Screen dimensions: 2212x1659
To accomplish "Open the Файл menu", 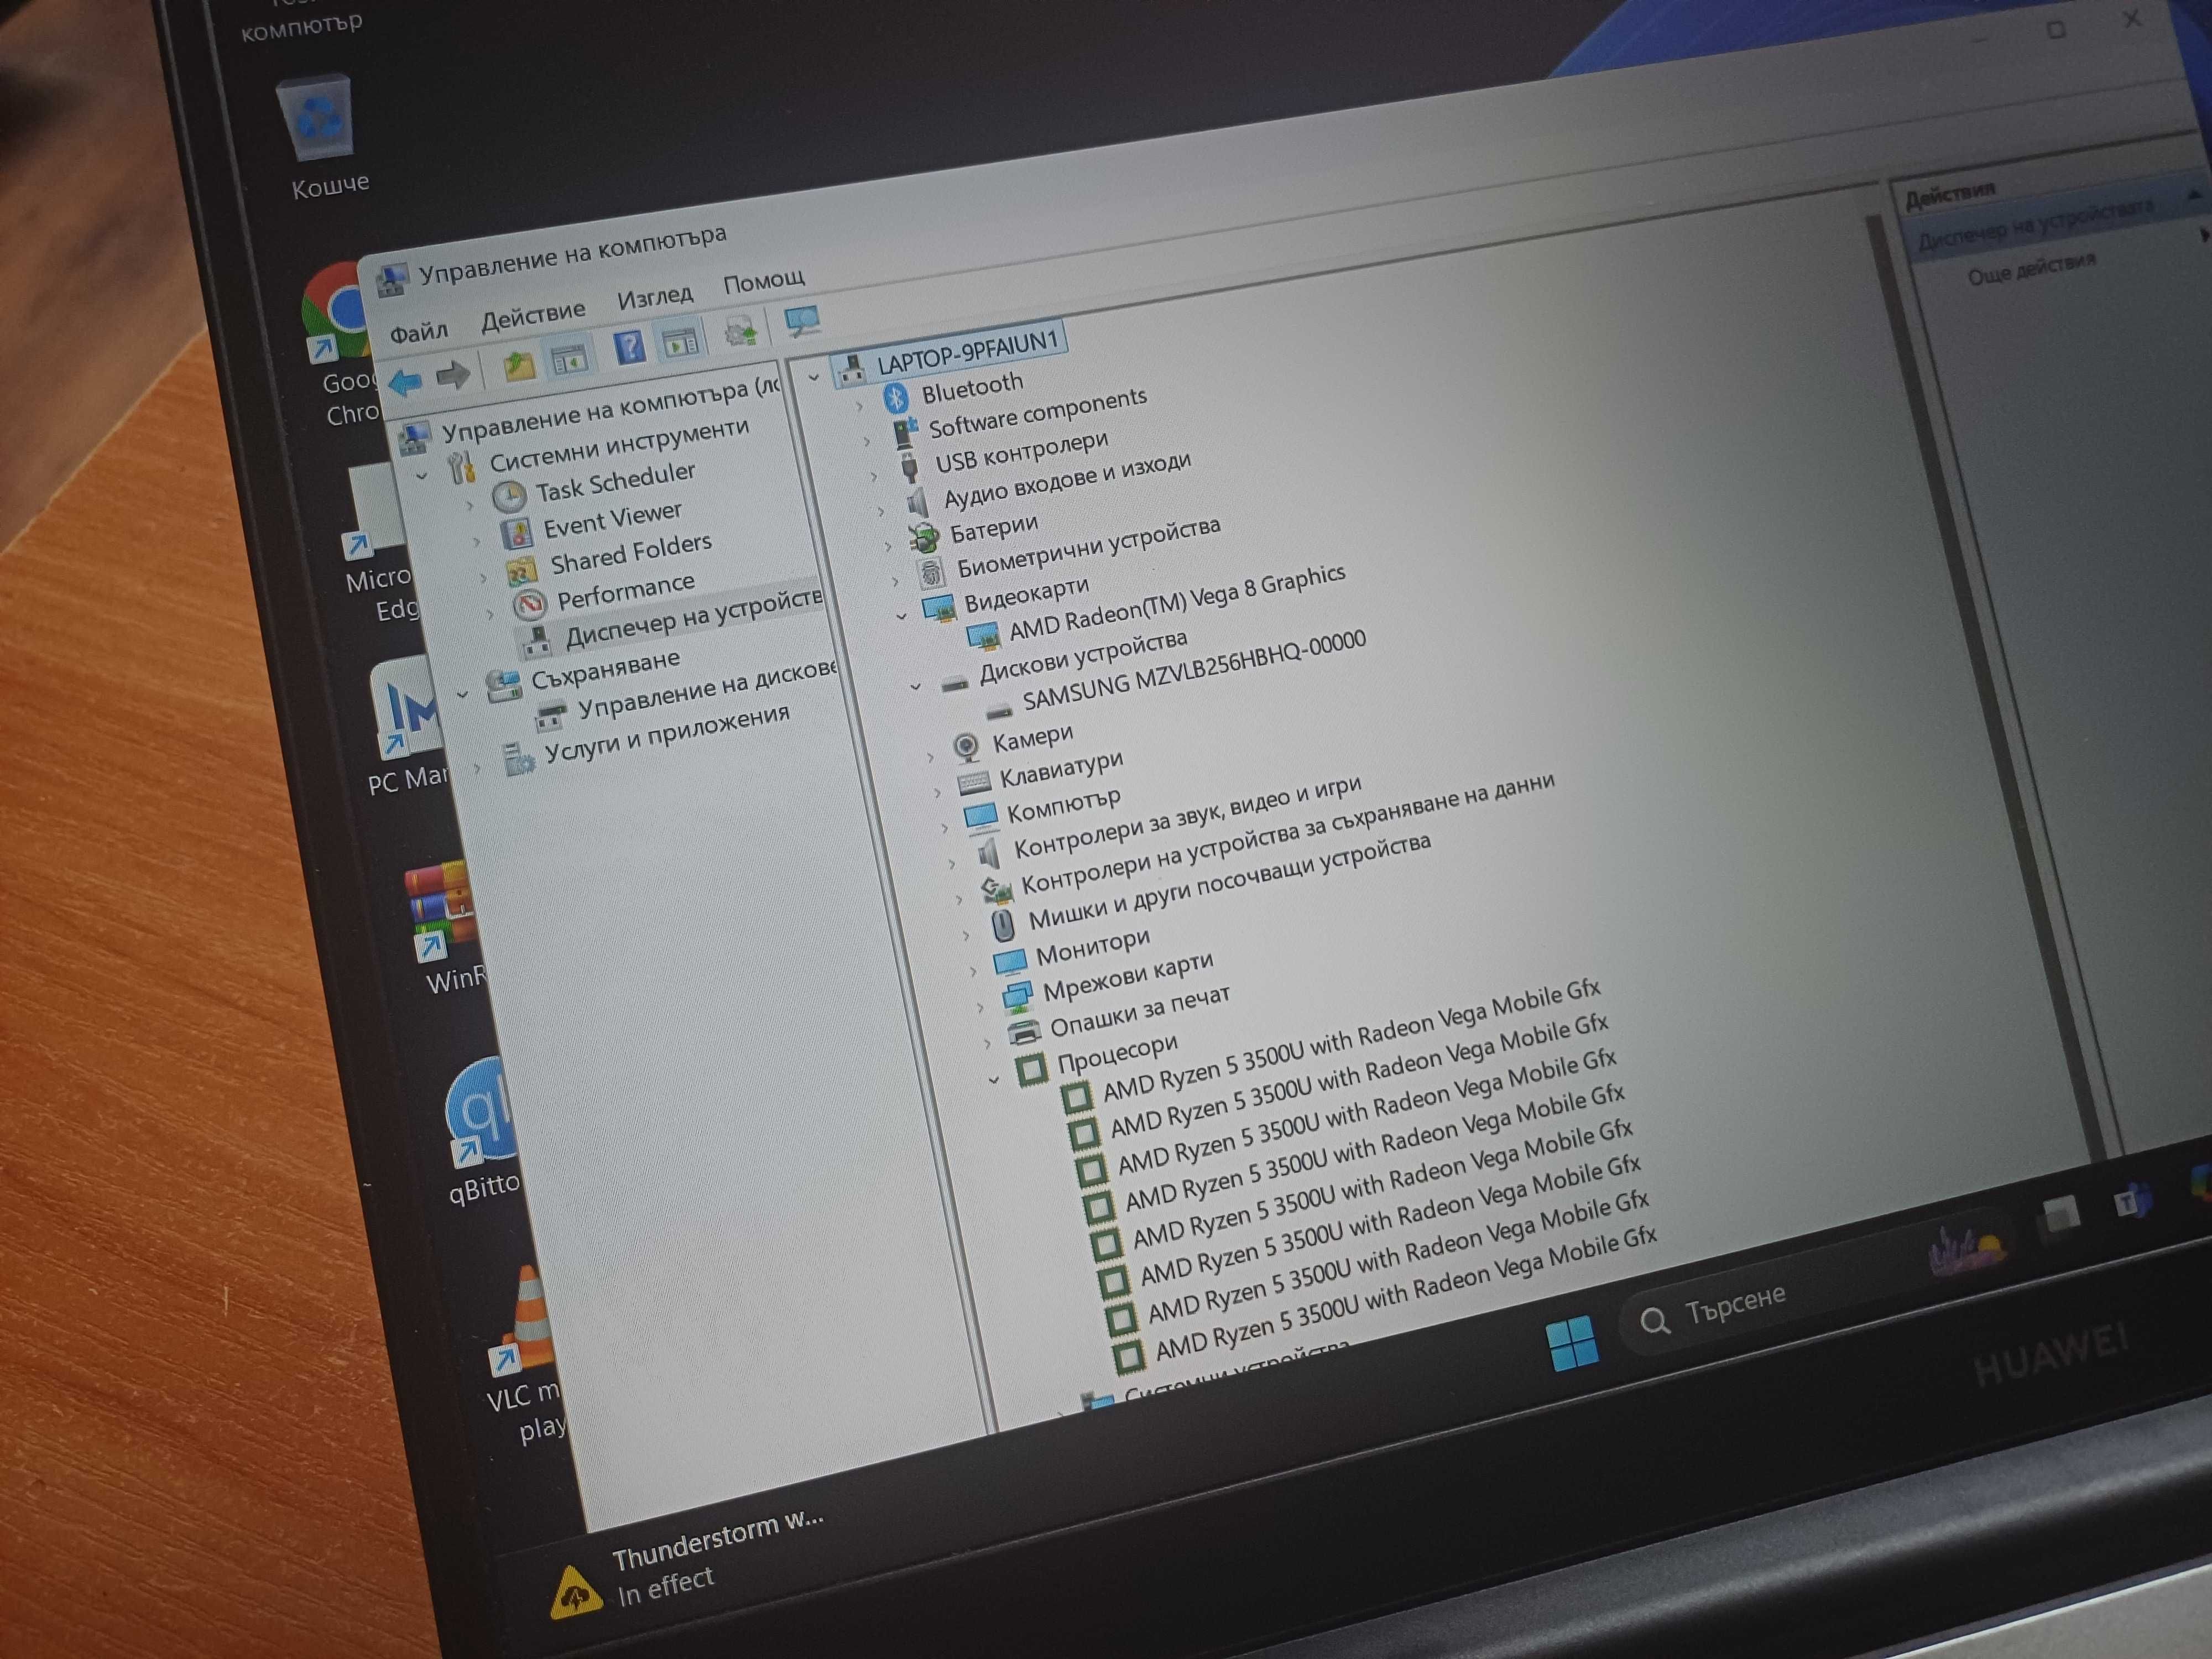I will coord(418,332).
